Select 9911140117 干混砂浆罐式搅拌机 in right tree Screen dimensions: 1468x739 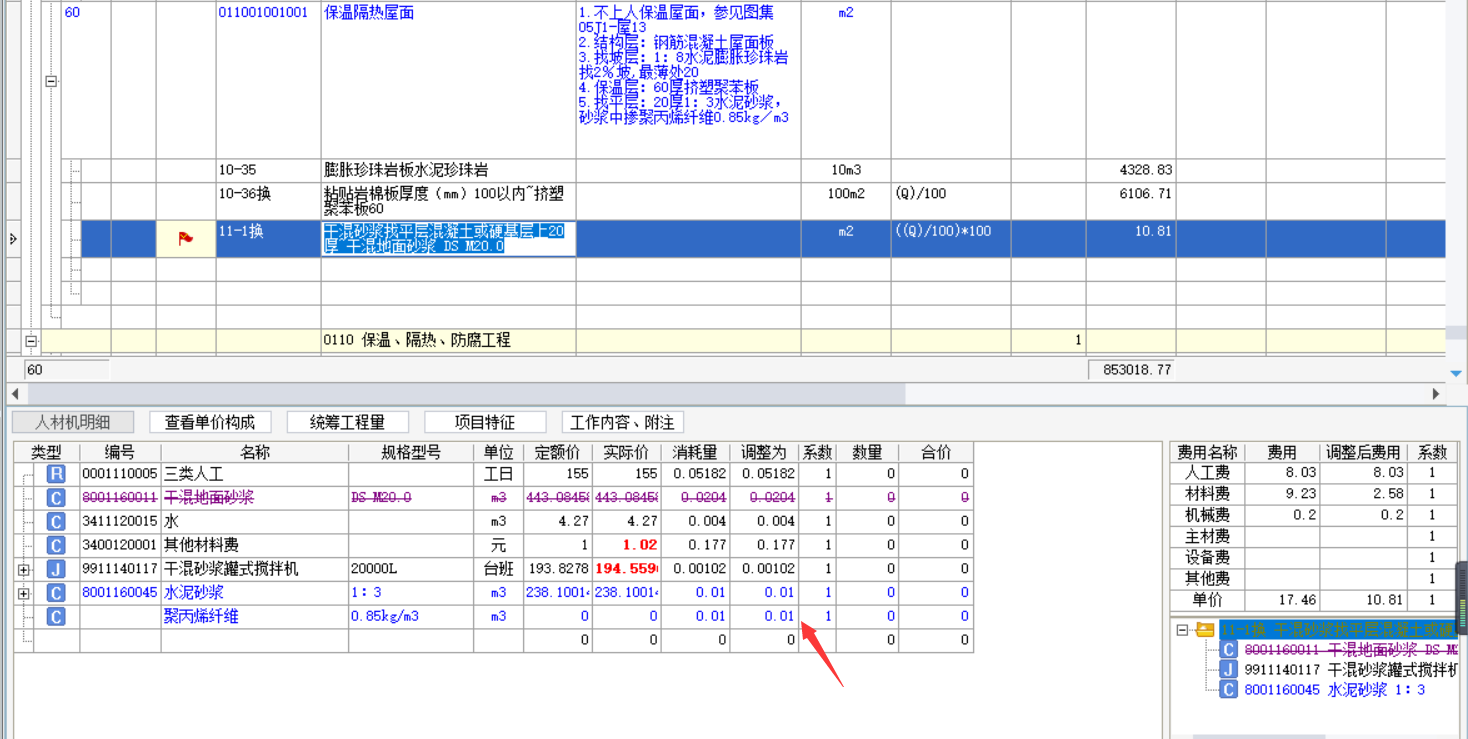pyautogui.click(x=1350, y=670)
